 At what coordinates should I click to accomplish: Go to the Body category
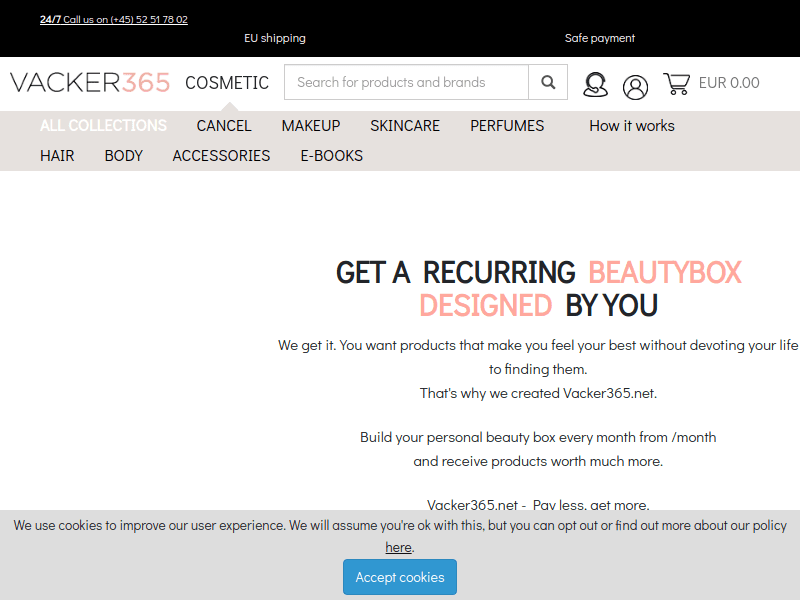(124, 156)
